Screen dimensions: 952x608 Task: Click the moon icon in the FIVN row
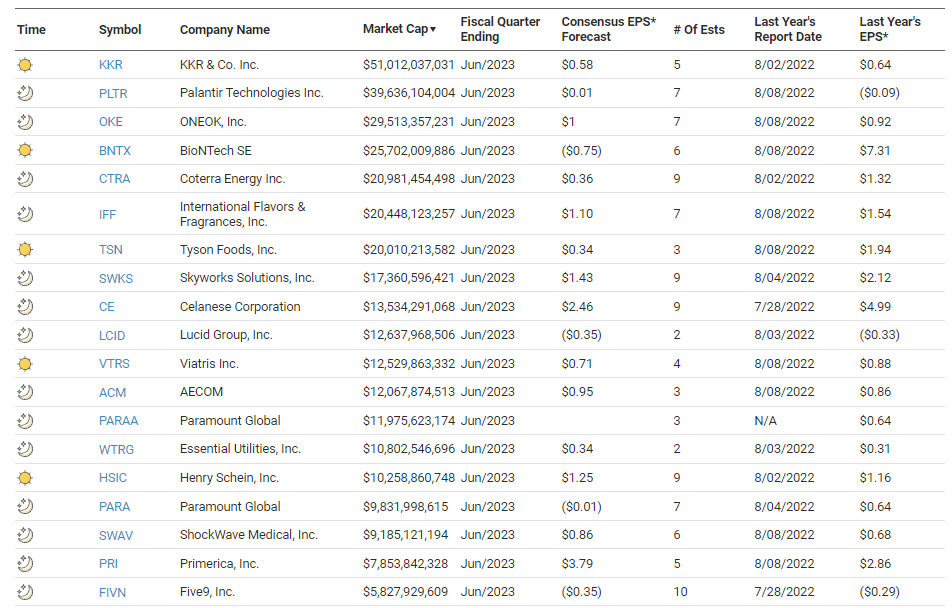point(25,592)
